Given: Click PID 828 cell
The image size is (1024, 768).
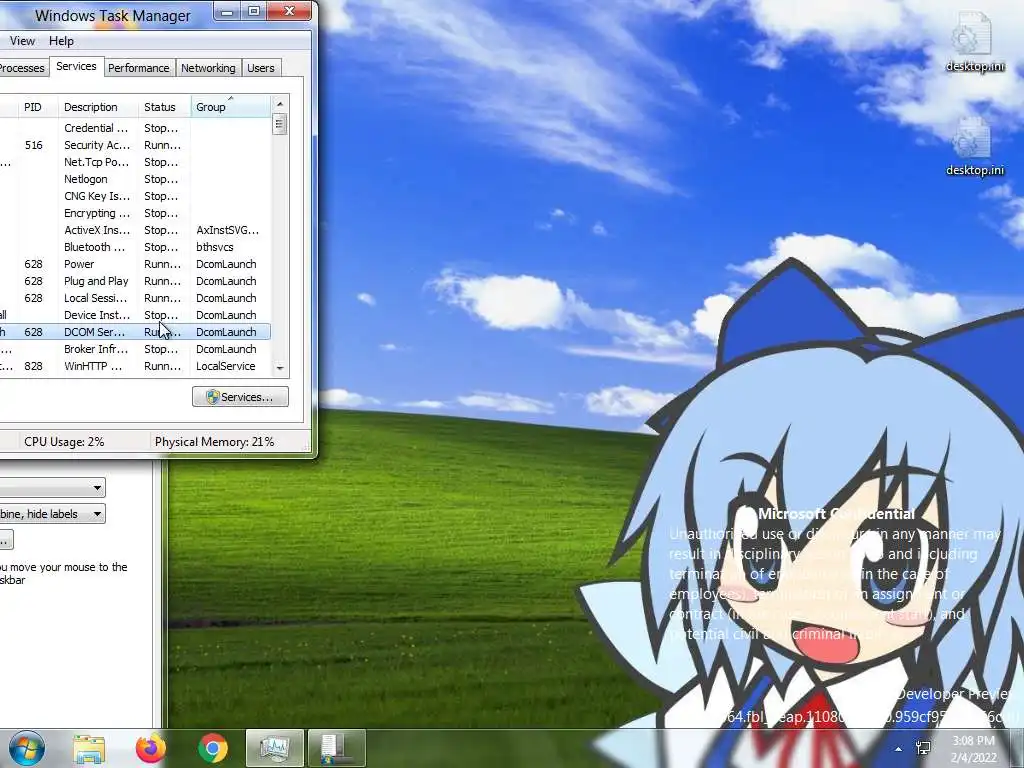Looking at the screenshot, I should pyautogui.click(x=34, y=366).
